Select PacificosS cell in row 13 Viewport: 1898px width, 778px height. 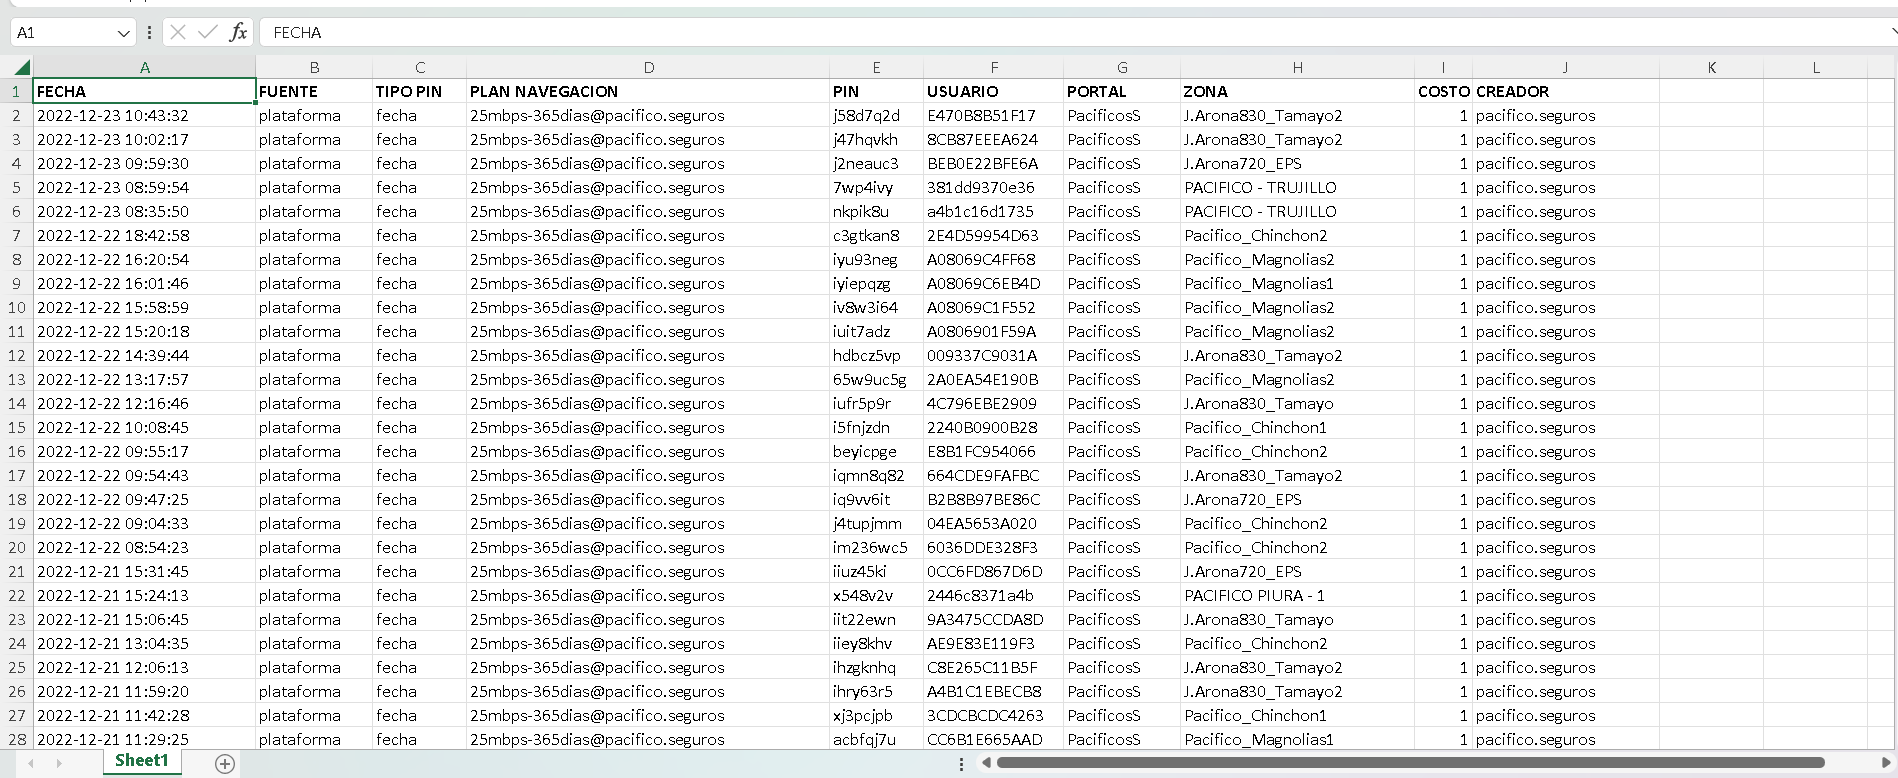[x=1122, y=379]
